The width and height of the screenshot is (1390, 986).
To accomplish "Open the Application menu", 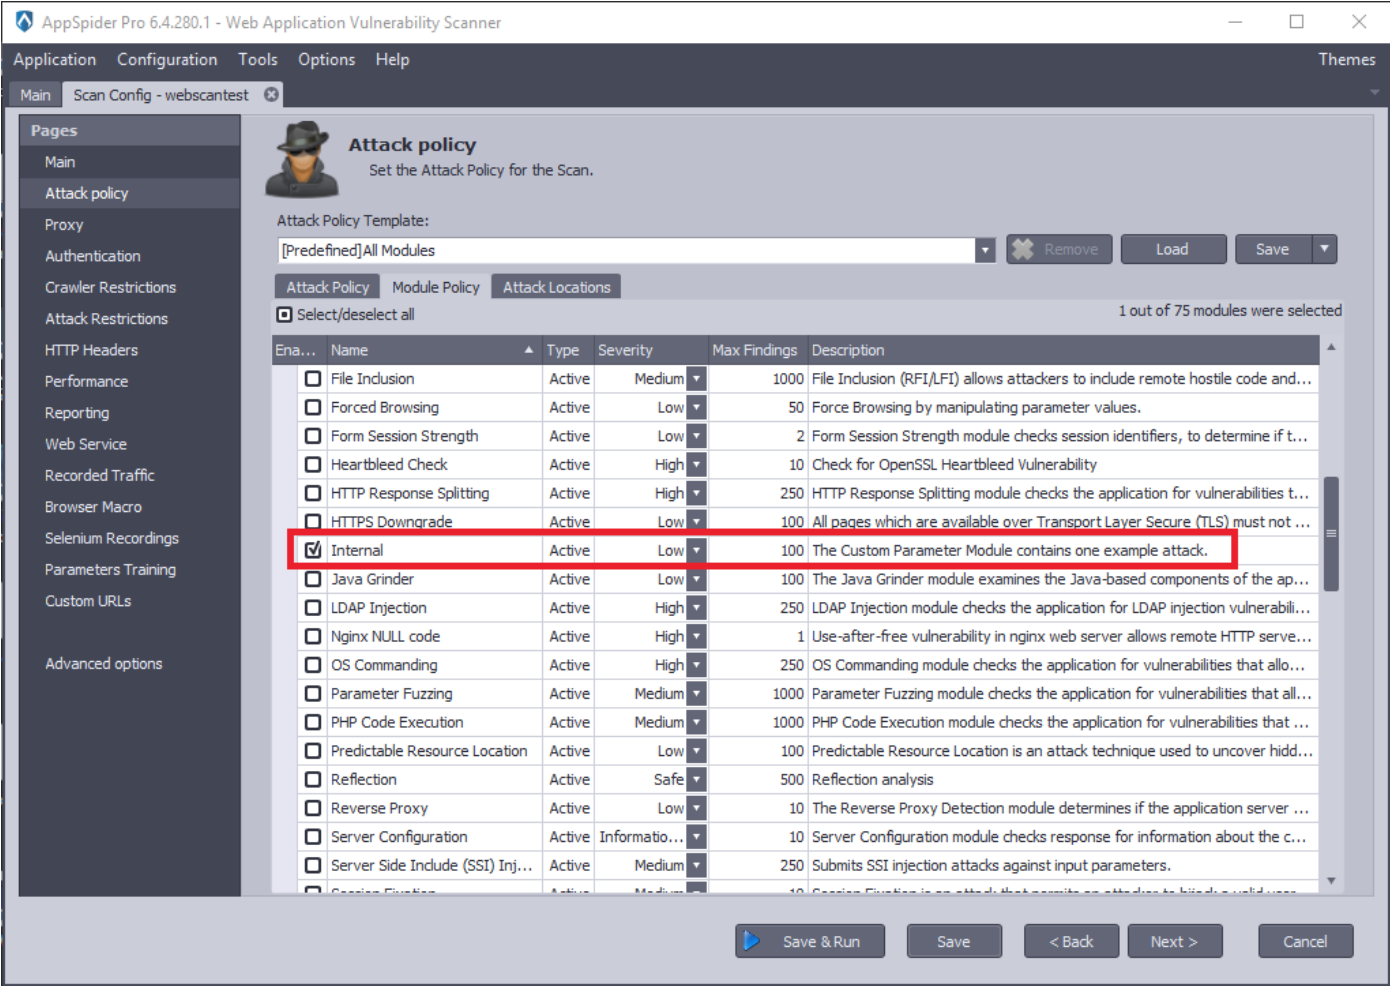I will (x=55, y=59).
